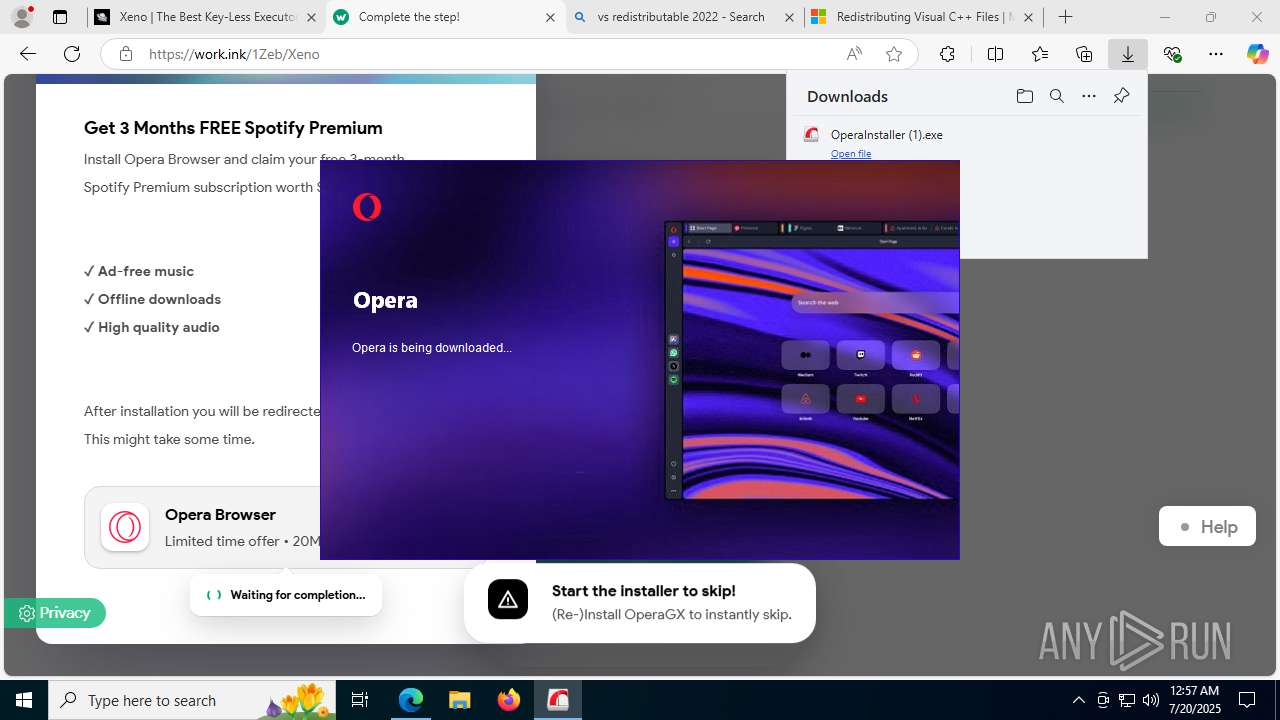
Task: Open a new browser tab
Action: 1066,17
